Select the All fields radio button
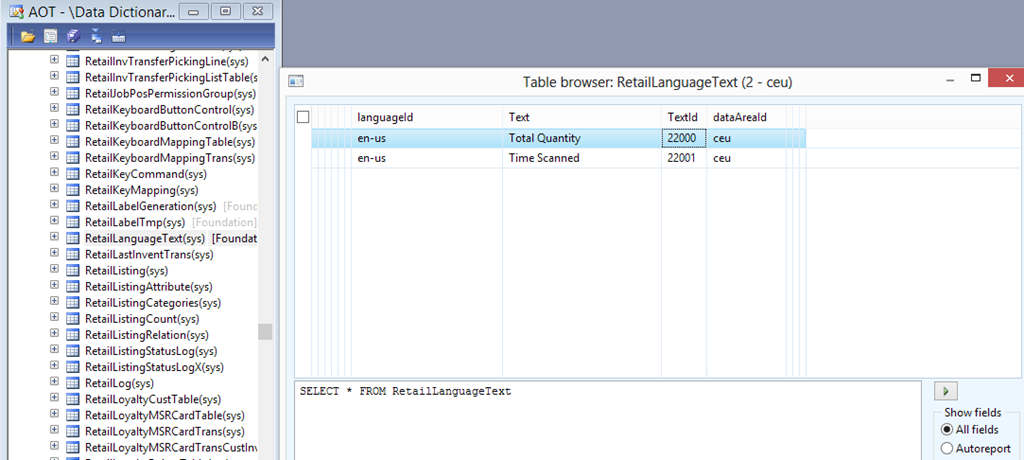Screen dimensions: 1024x460 point(946,430)
